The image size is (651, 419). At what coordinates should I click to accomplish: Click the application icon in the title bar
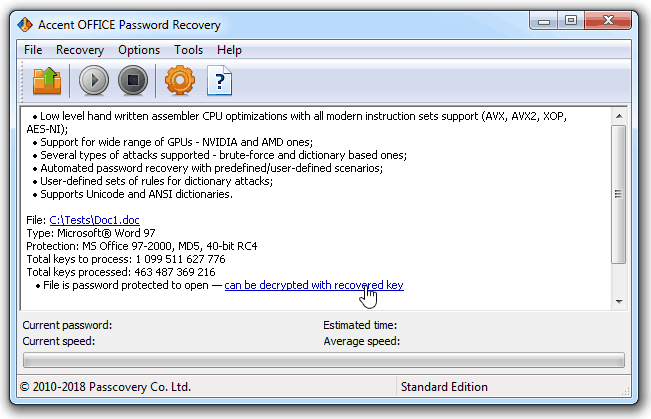click(x=25, y=25)
